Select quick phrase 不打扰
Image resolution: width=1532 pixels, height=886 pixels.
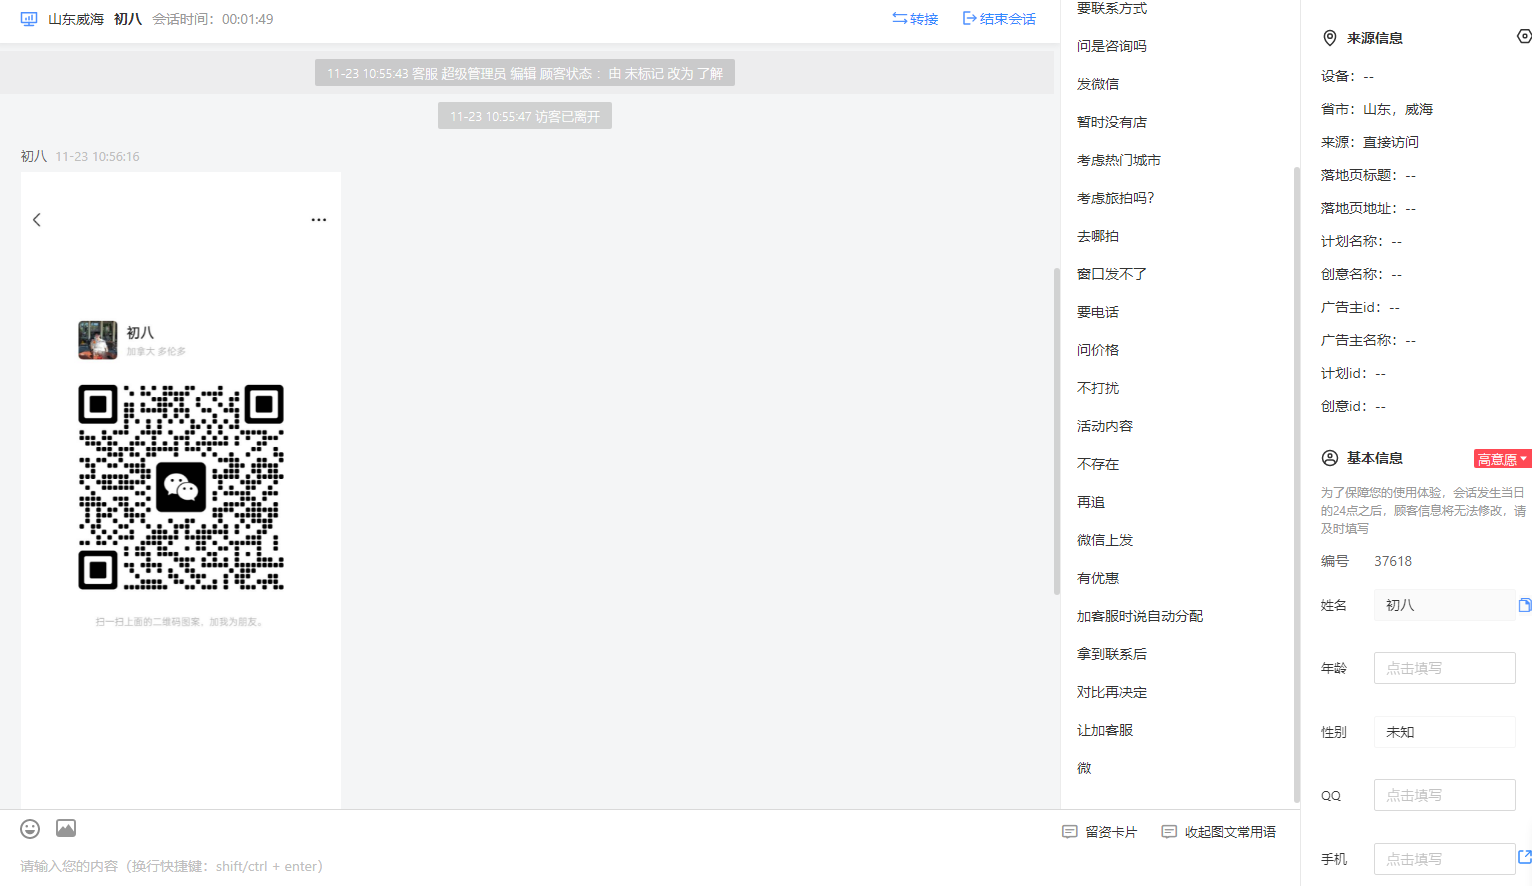[x=1098, y=388]
